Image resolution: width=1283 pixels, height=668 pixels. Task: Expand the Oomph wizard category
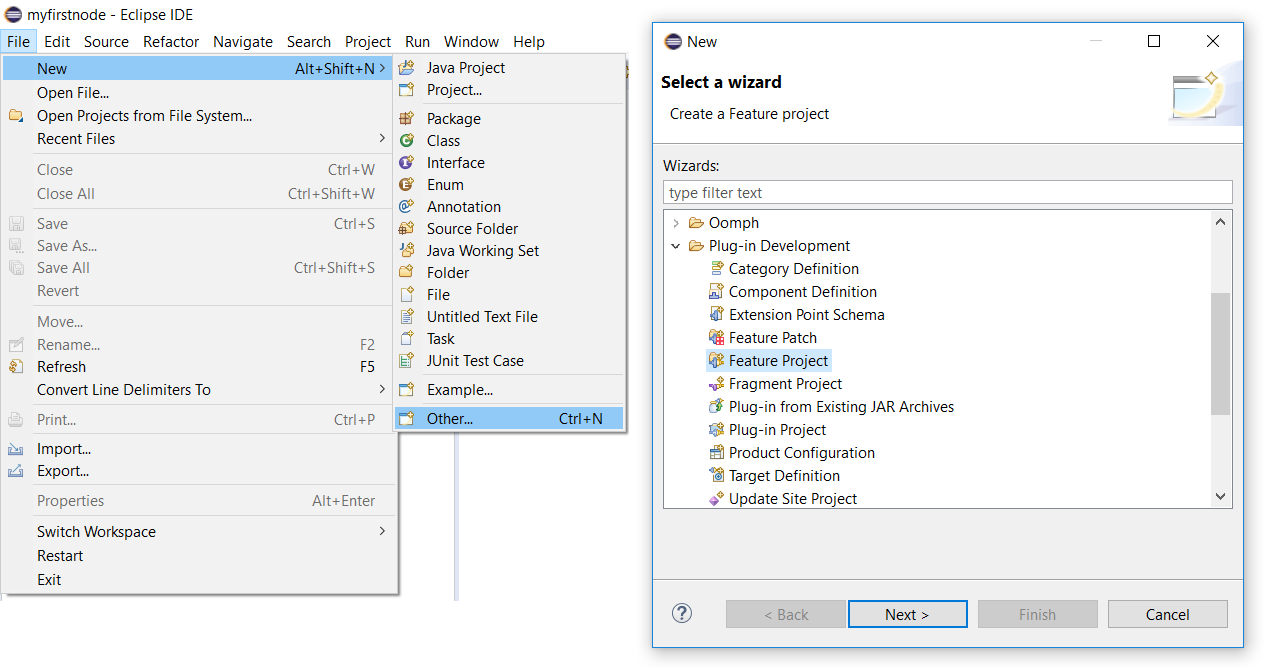tap(676, 223)
